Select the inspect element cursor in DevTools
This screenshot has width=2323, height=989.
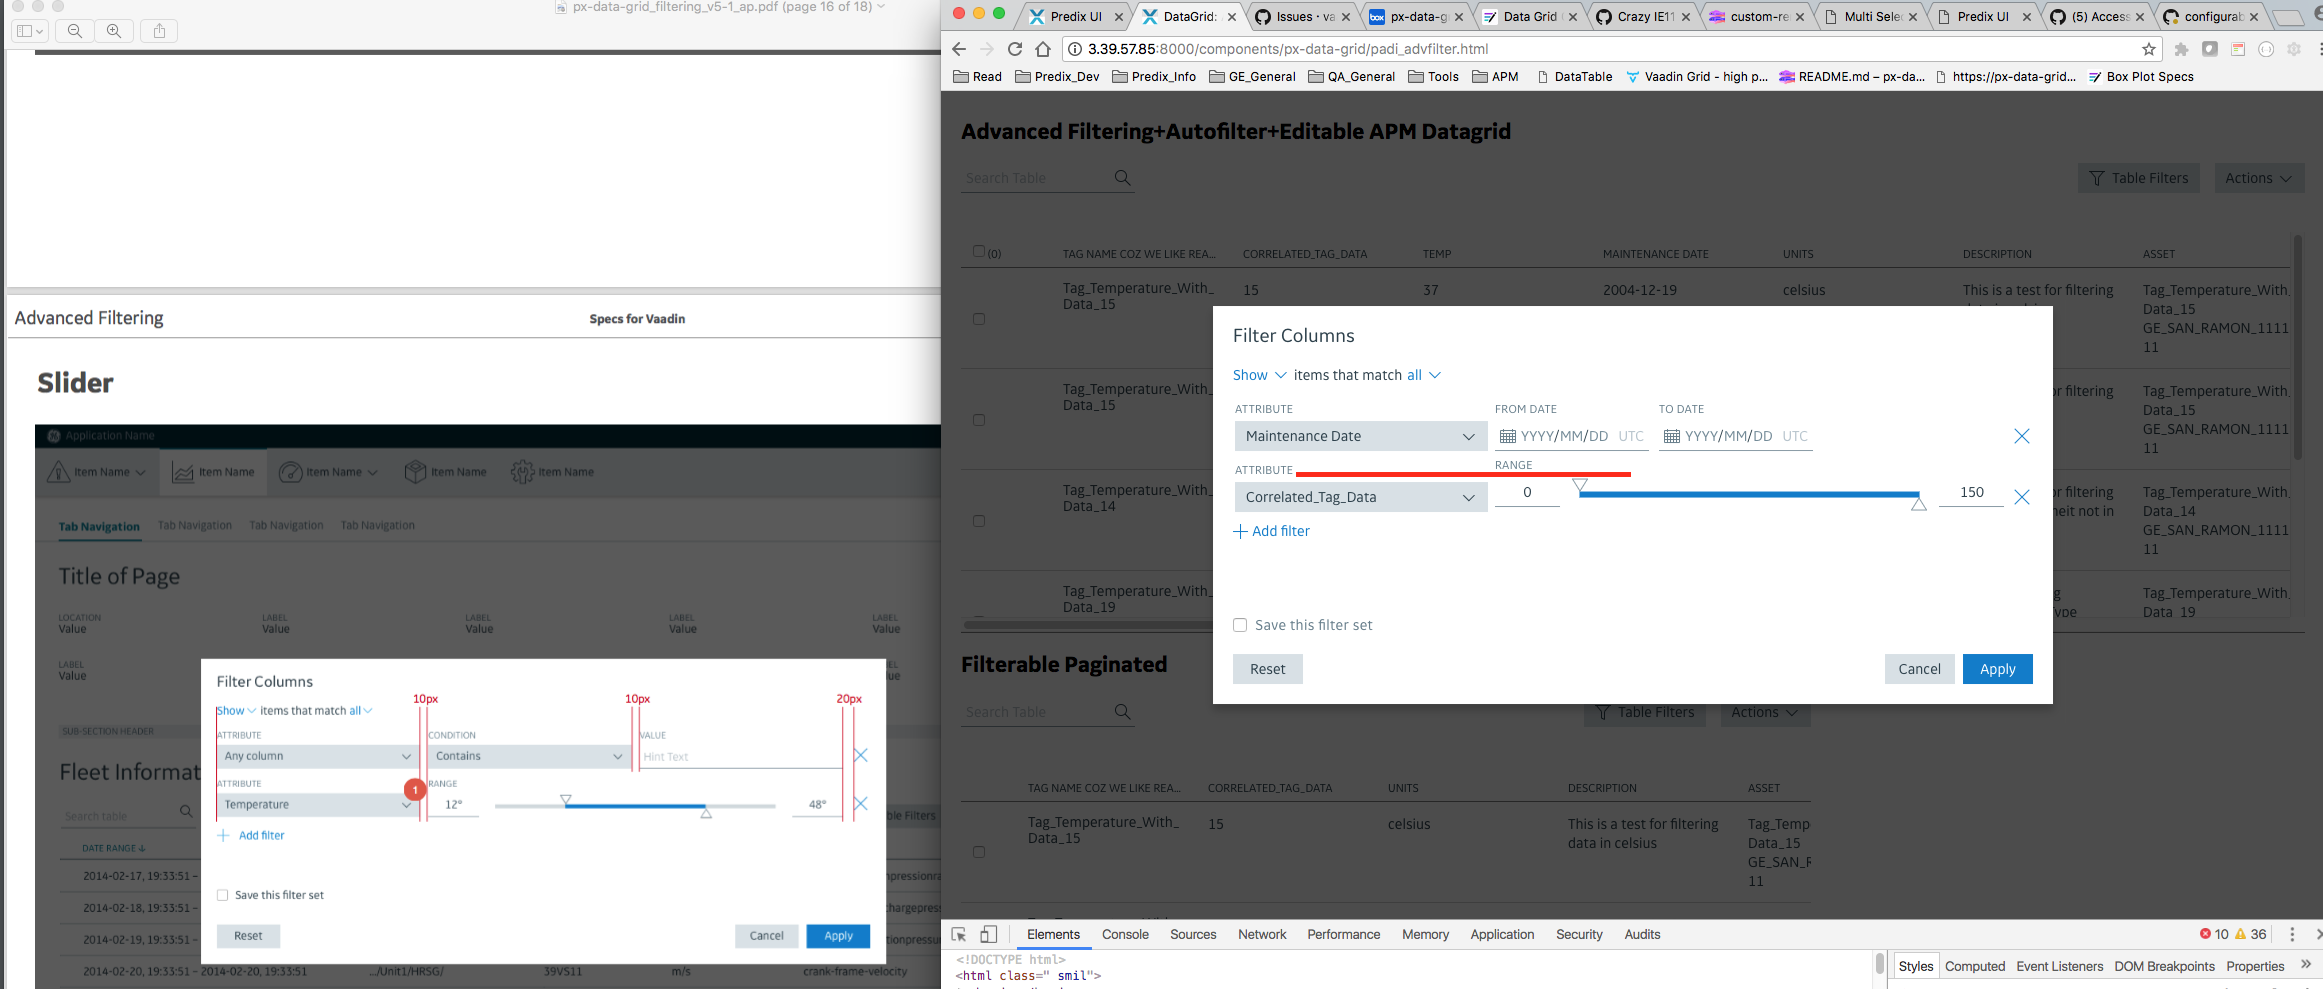click(x=957, y=933)
